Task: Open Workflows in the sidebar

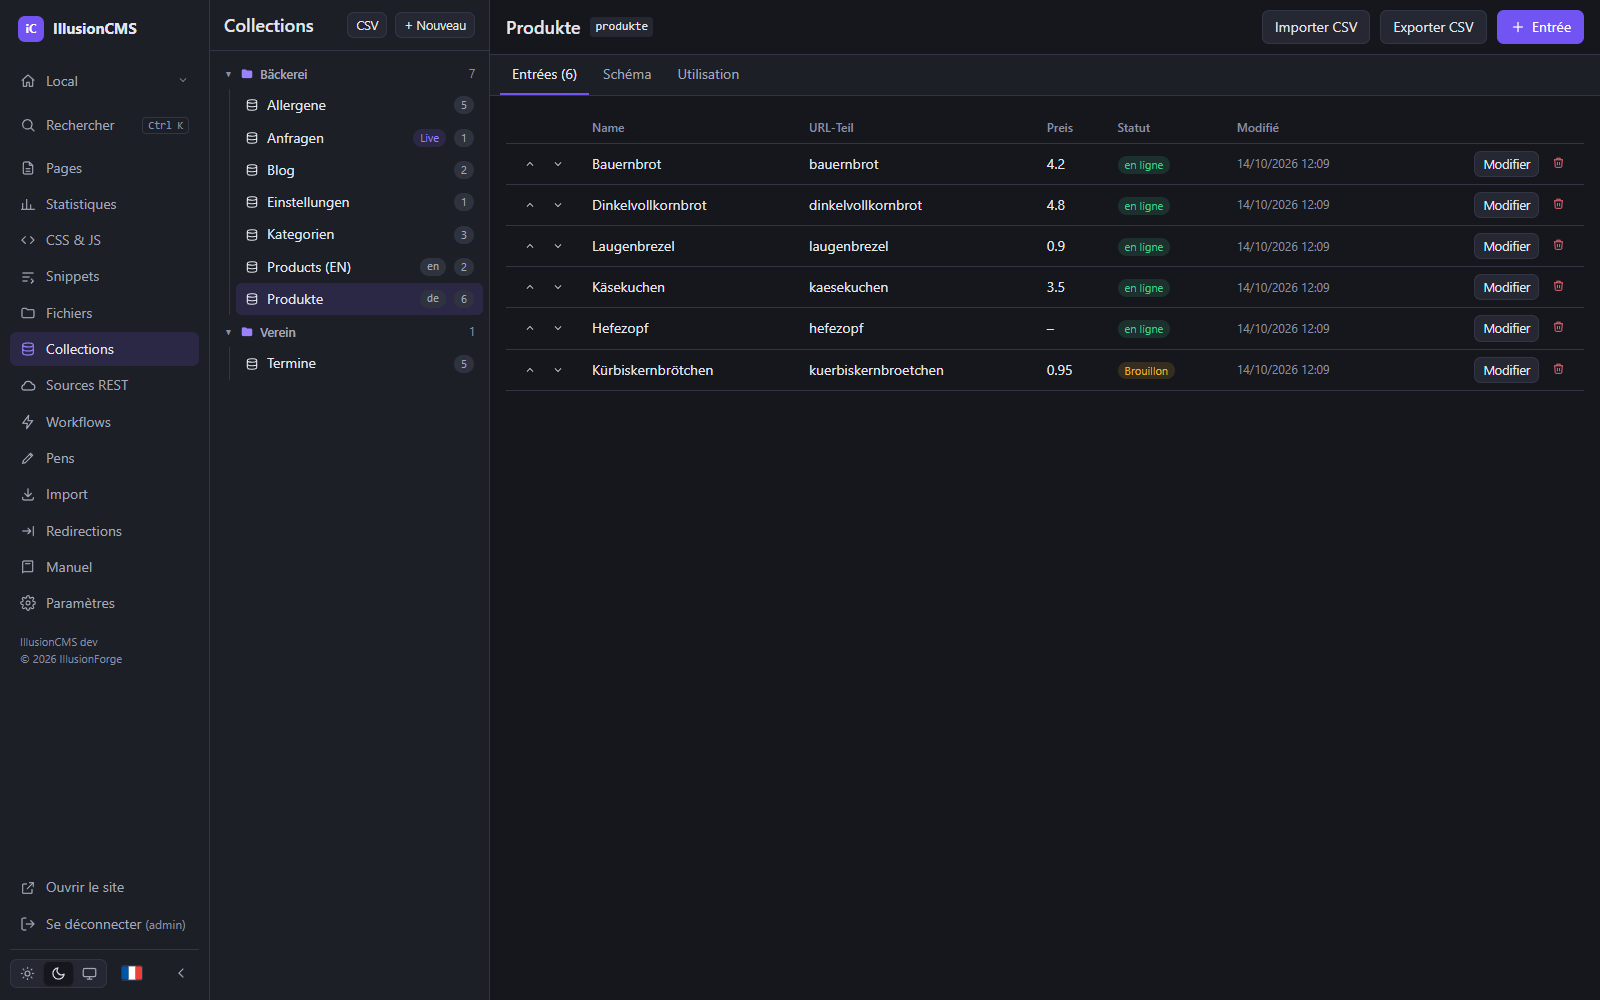Action: click(x=104, y=422)
